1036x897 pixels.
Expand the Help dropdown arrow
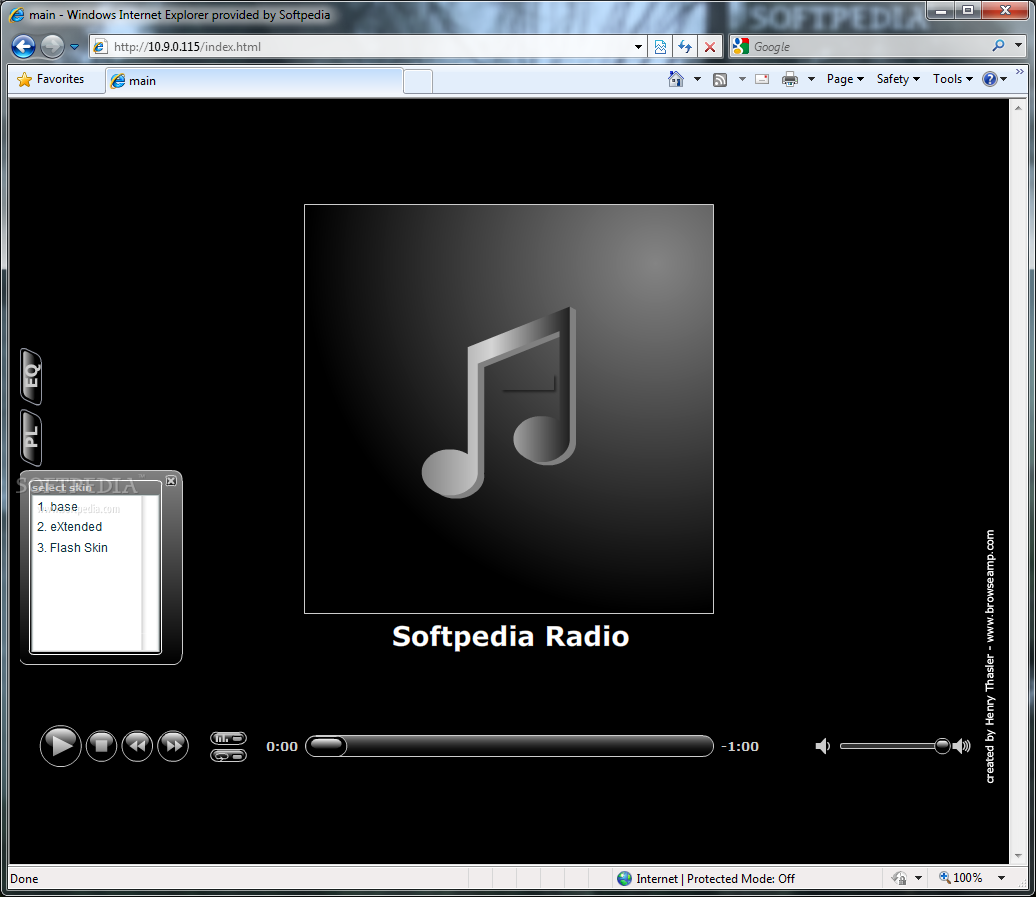(x=1004, y=79)
